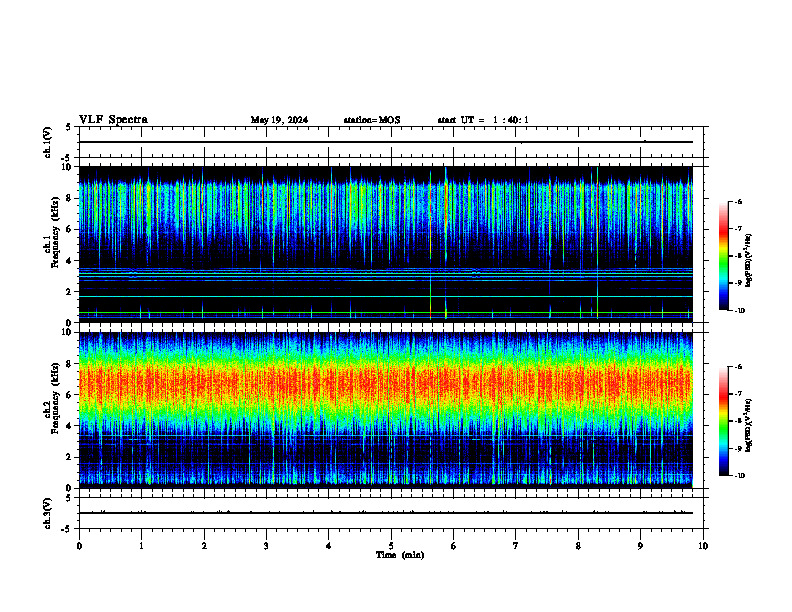This screenshot has height=612, width=792.
Task: Click the "ch.3(V)" axis label
Action: (x=48, y=513)
